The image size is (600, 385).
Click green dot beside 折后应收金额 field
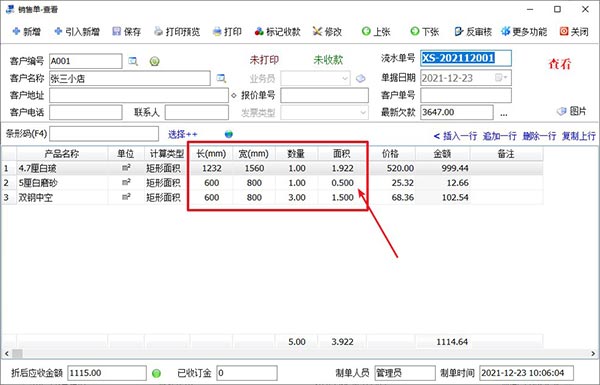[157, 373]
